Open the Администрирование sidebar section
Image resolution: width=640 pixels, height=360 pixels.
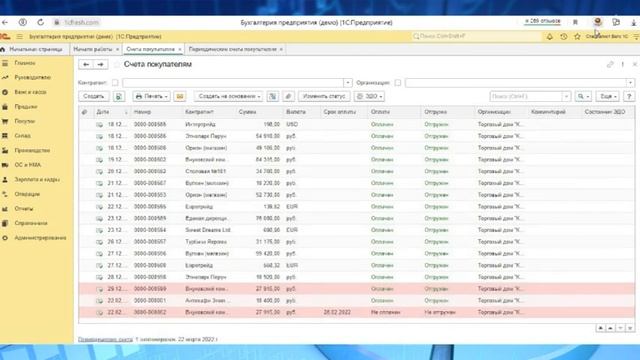pos(40,238)
